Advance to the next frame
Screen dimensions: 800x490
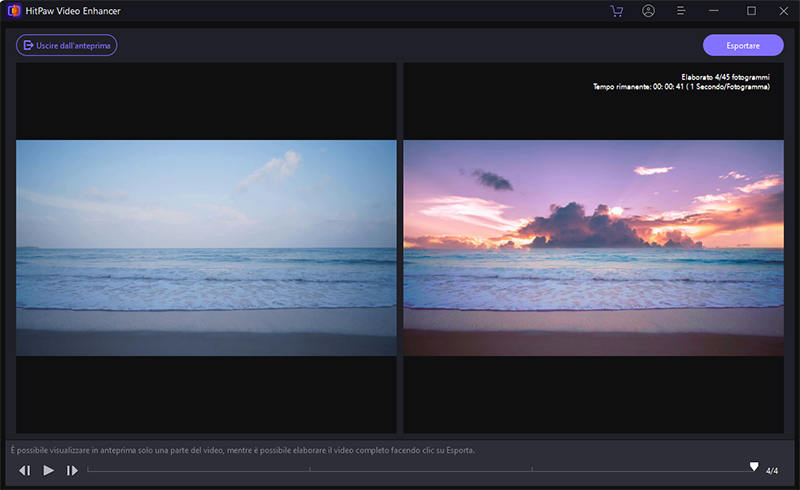point(72,470)
